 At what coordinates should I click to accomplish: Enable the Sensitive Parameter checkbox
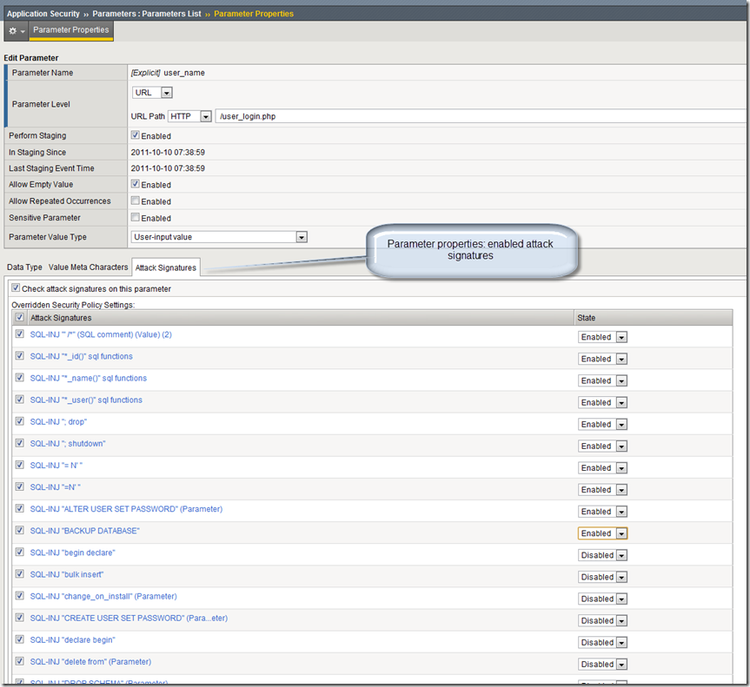pyautogui.click(x=136, y=217)
